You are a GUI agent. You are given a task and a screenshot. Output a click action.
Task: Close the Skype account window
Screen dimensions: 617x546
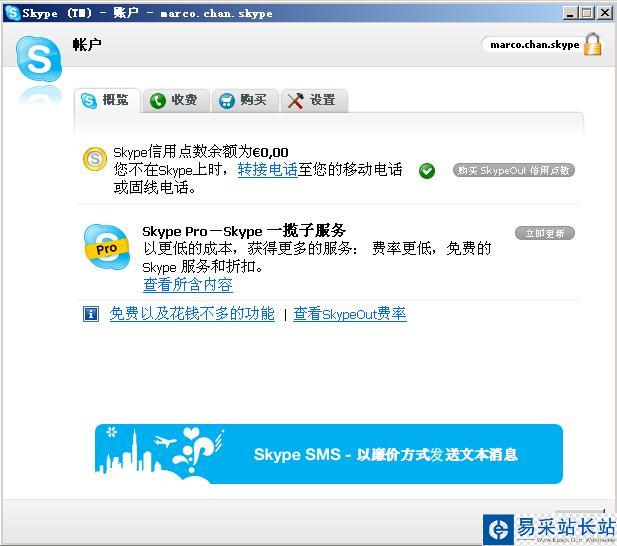604,13
